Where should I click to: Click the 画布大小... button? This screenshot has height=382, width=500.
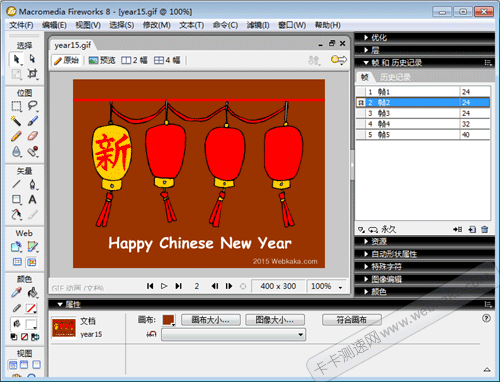pyautogui.click(x=211, y=320)
